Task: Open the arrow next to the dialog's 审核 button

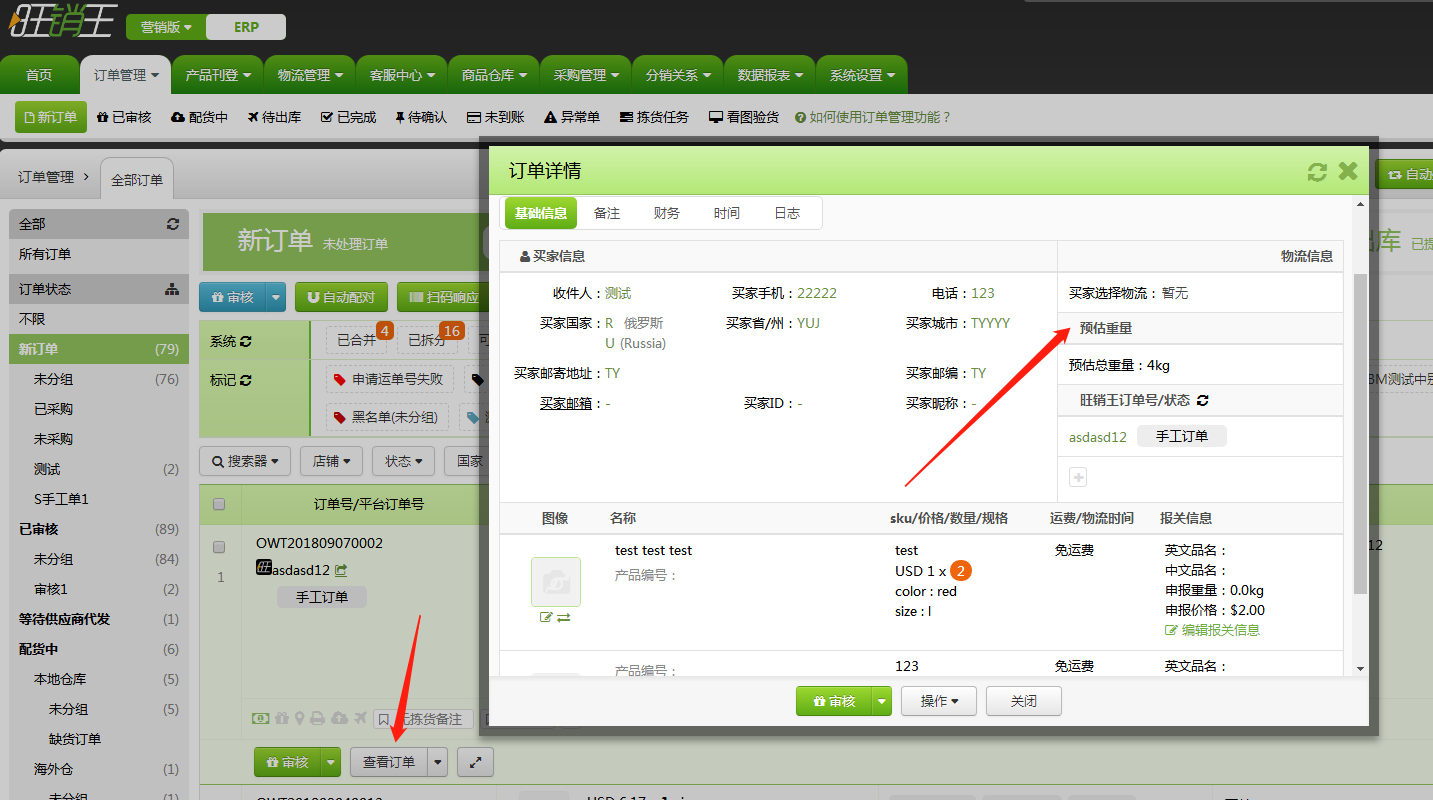Action: pyautogui.click(x=881, y=702)
